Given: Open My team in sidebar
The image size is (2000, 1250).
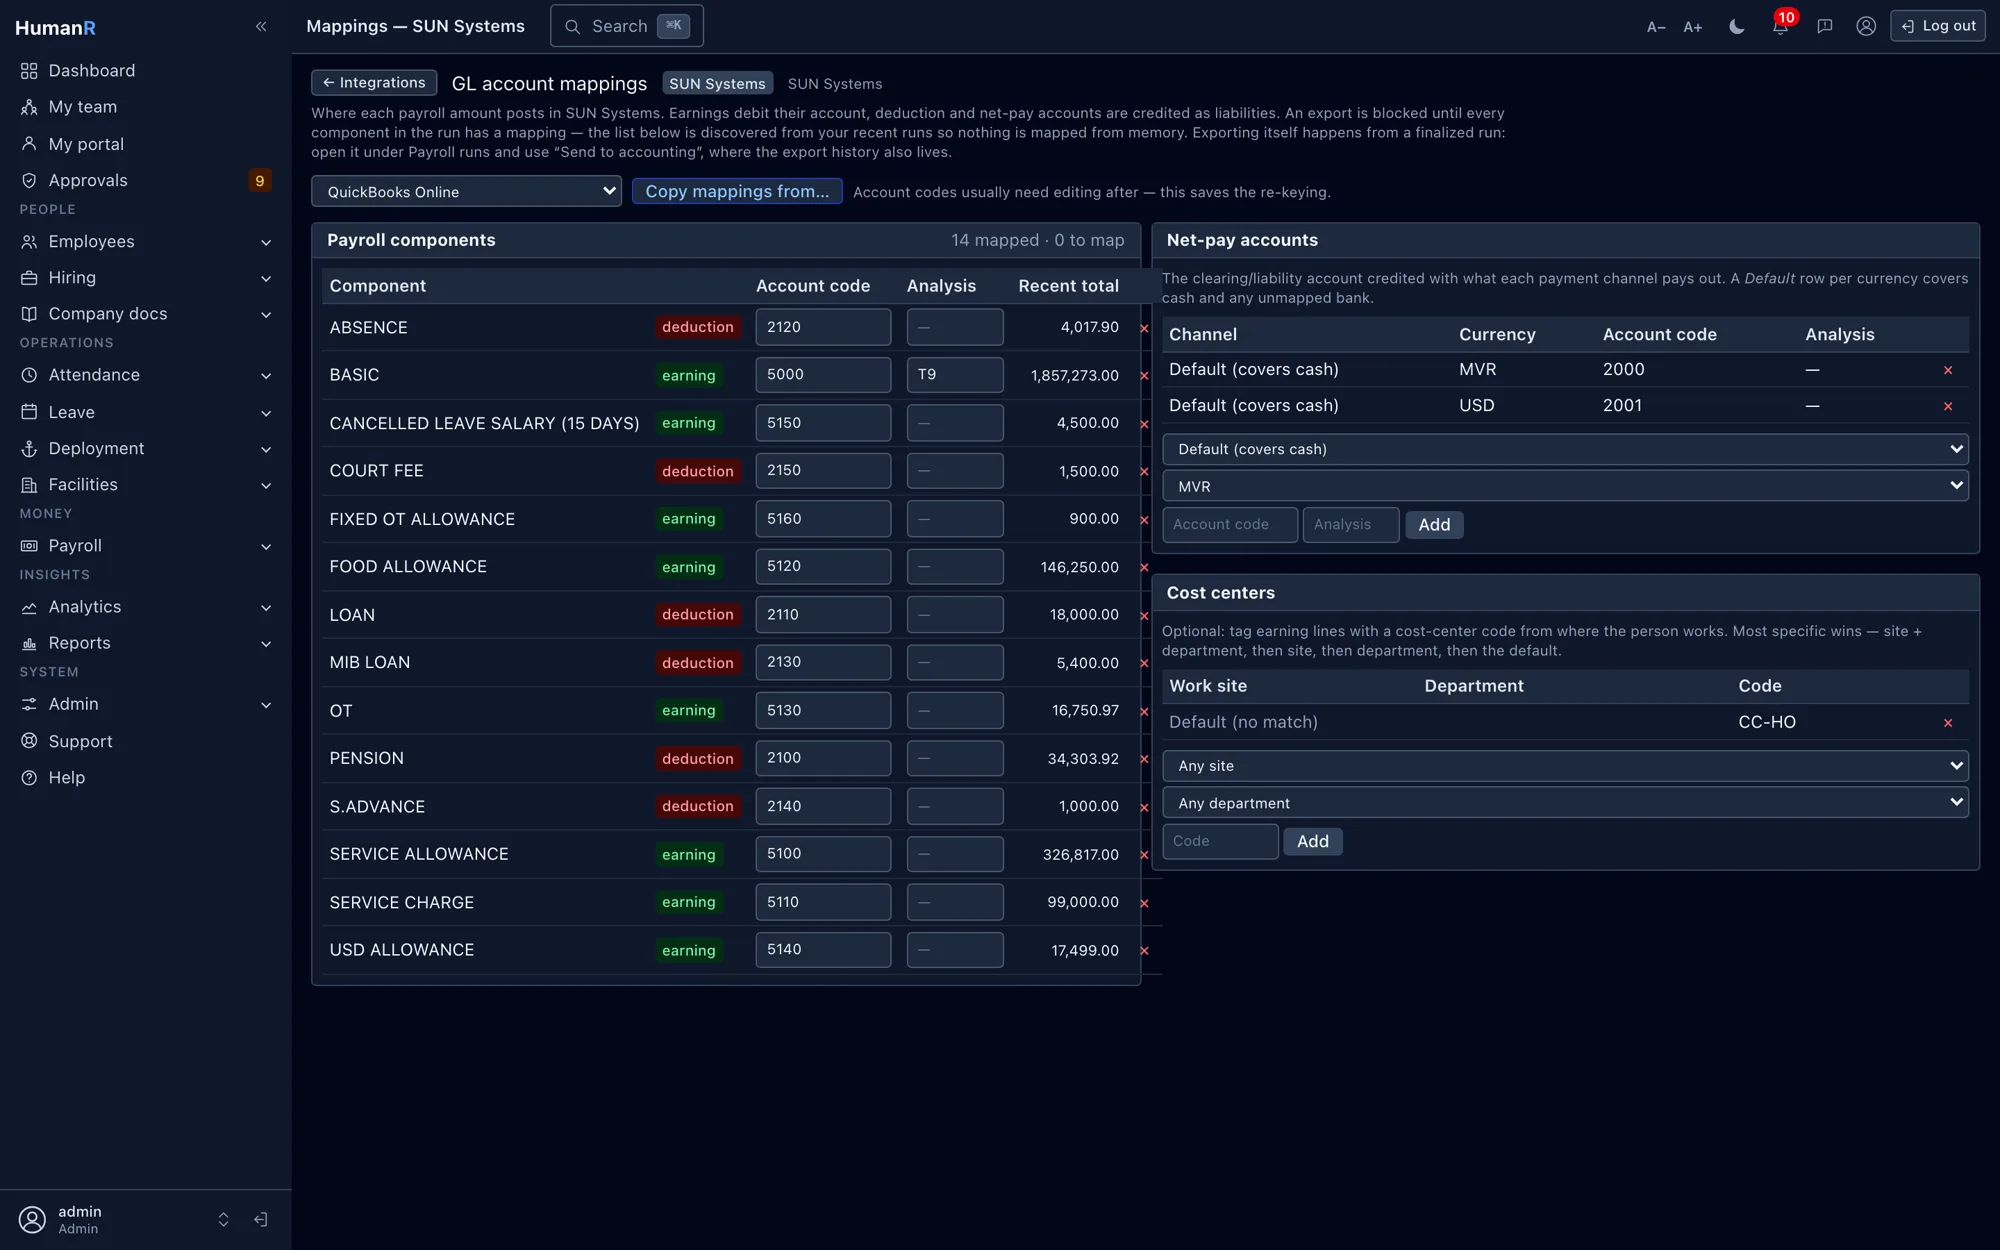Looking at the screenshot, I should 146,107.
